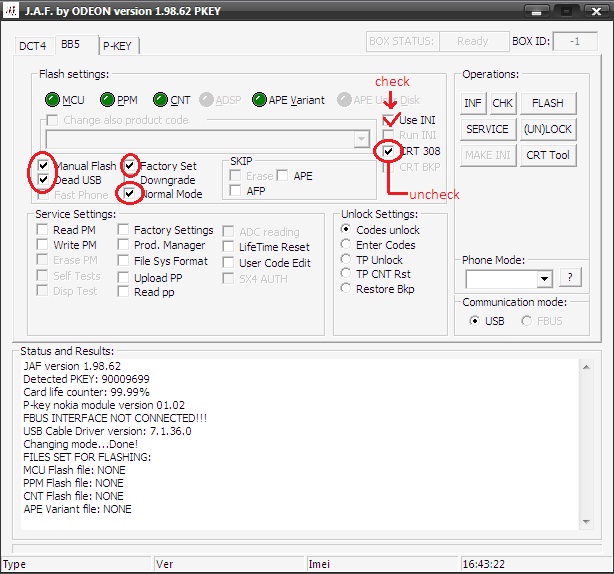Screen dimensions: 614x574
Task: Click the JAF app icon in title bar
Action: [11, 11]
